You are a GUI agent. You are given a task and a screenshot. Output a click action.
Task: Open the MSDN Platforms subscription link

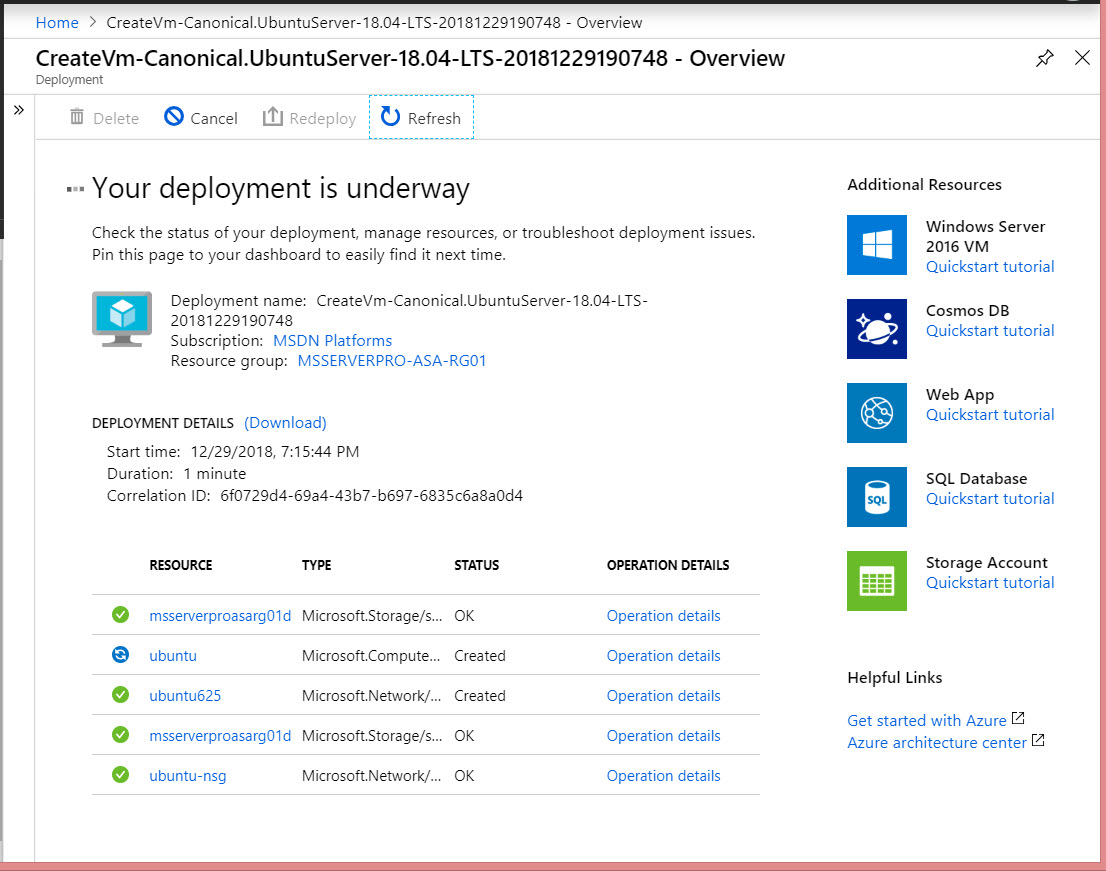332,341
